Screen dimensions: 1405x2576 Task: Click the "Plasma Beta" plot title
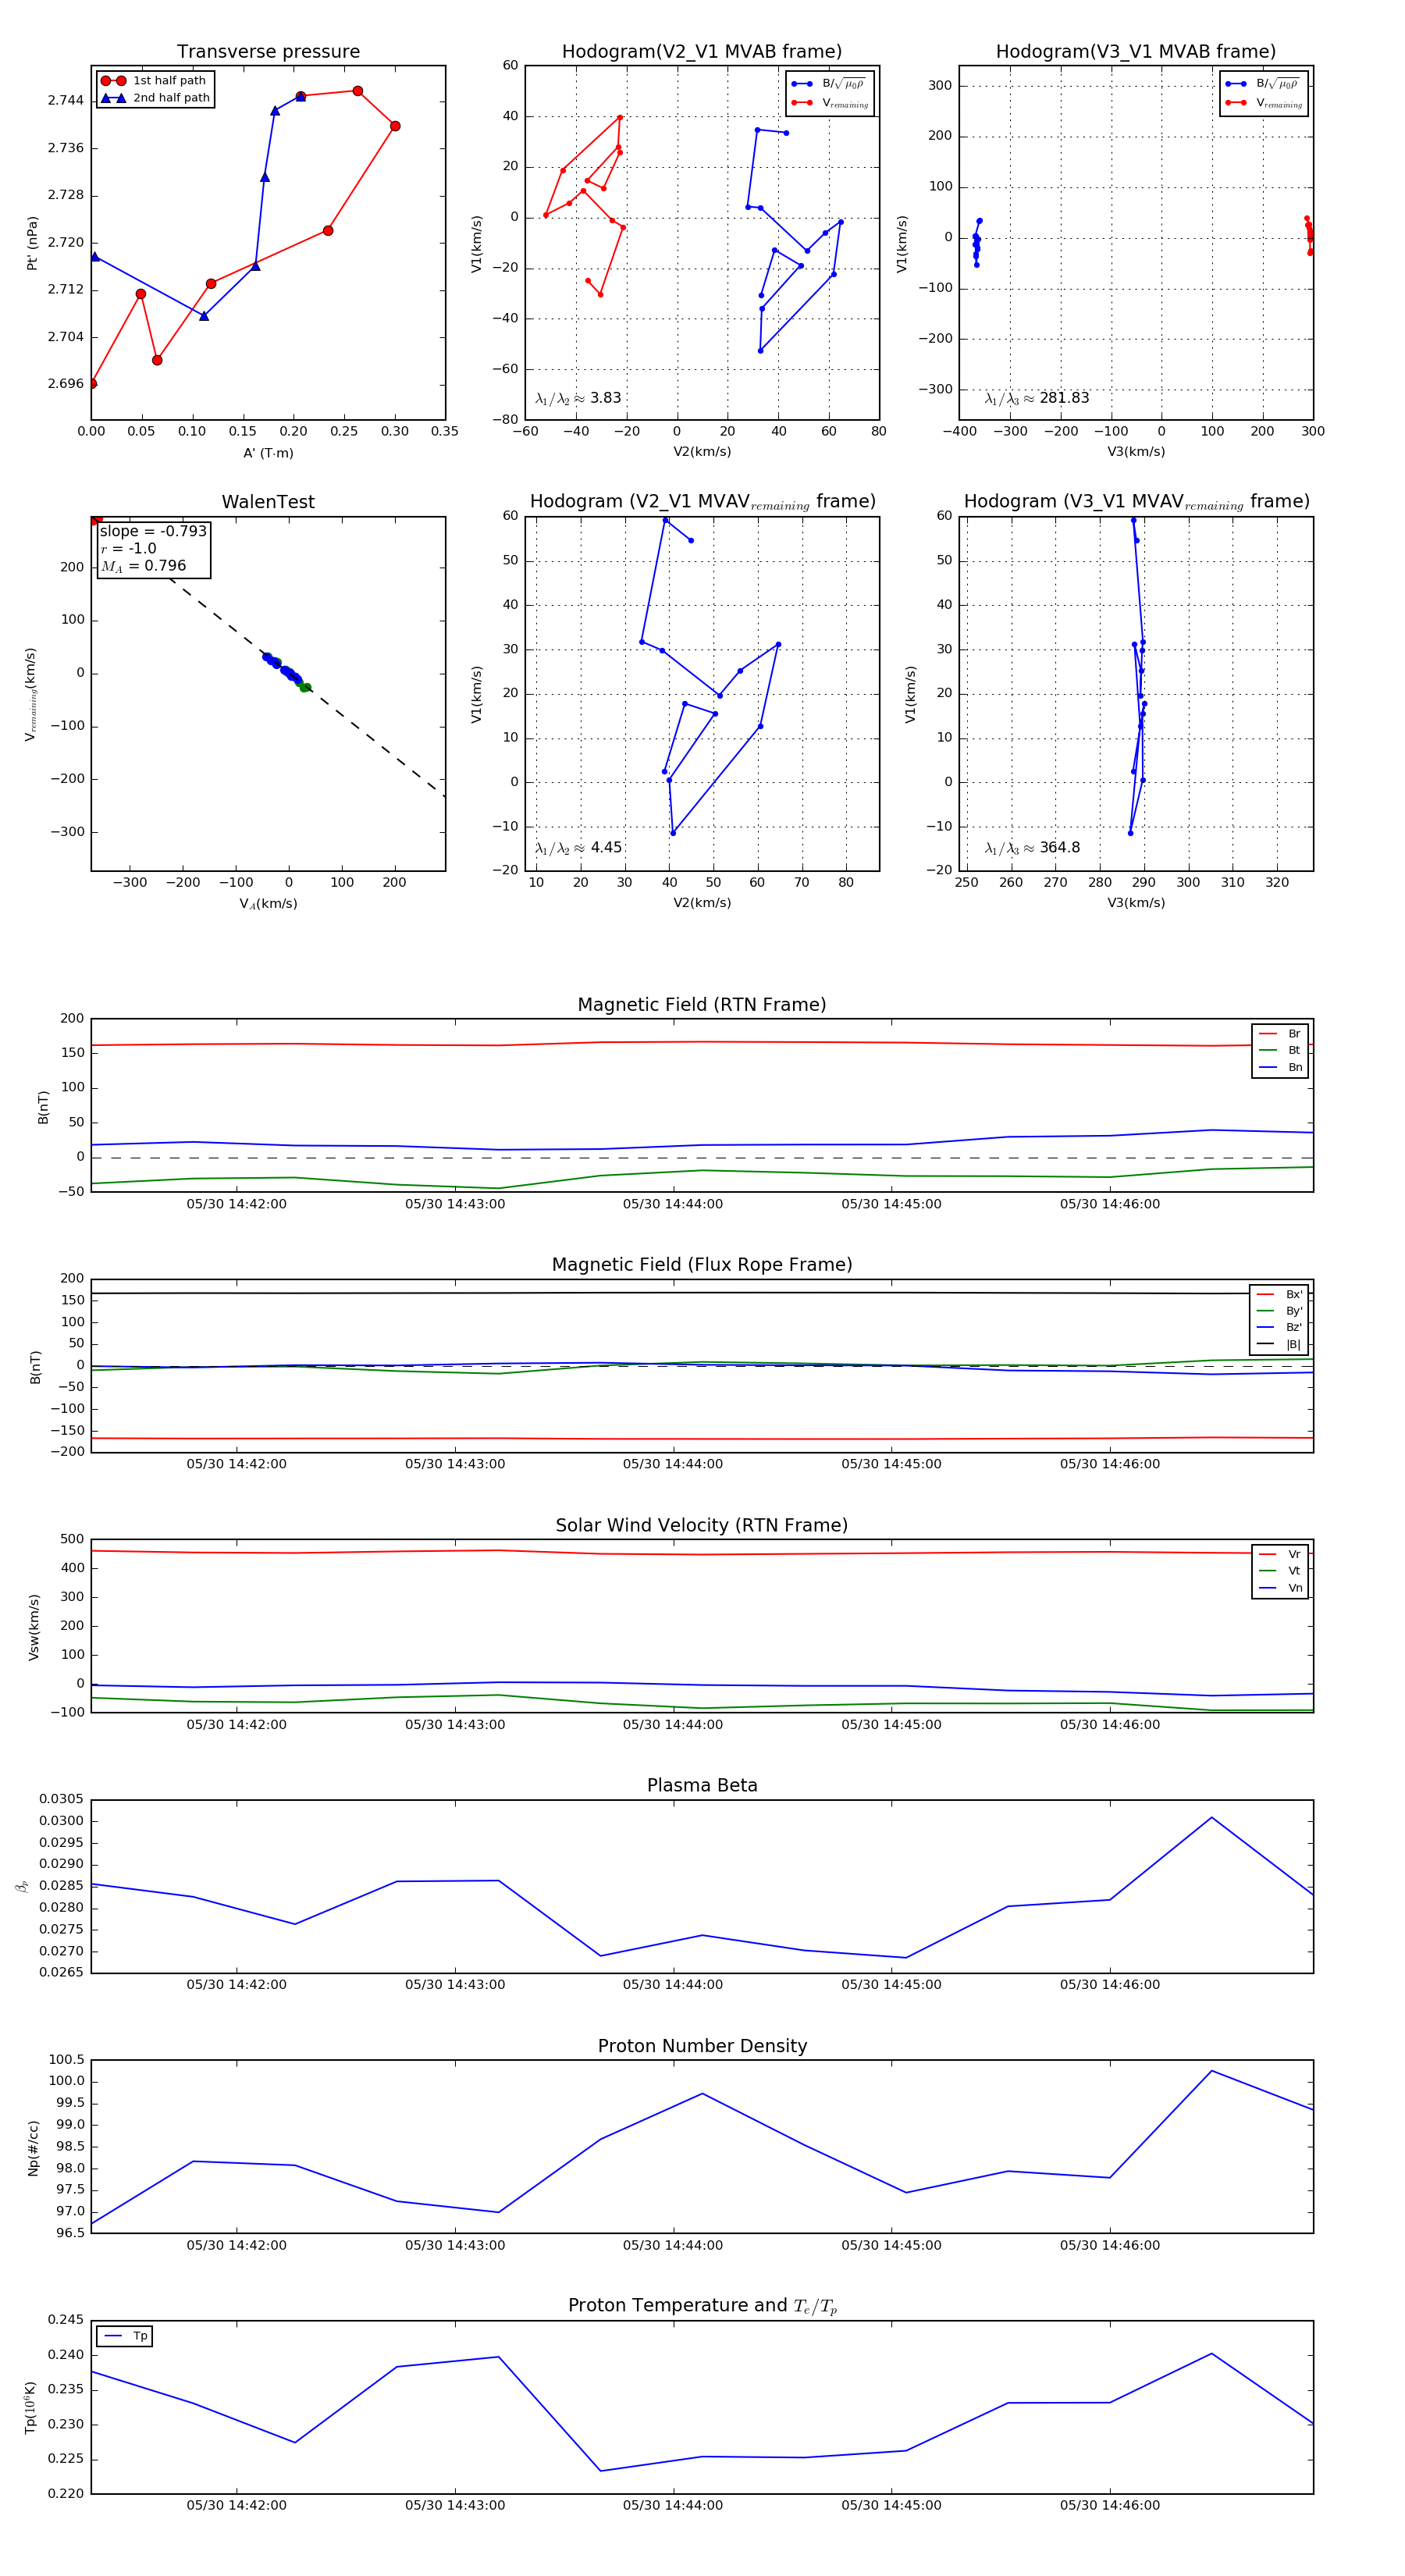tap(702, 1786)
